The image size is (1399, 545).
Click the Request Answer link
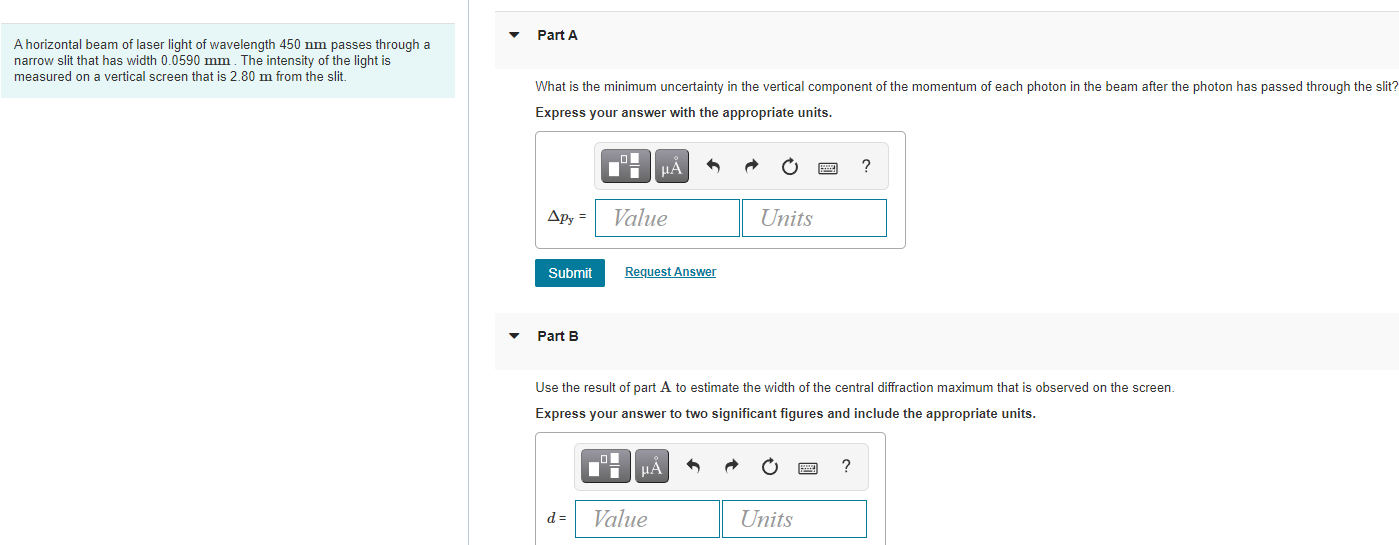coord(670,272)
